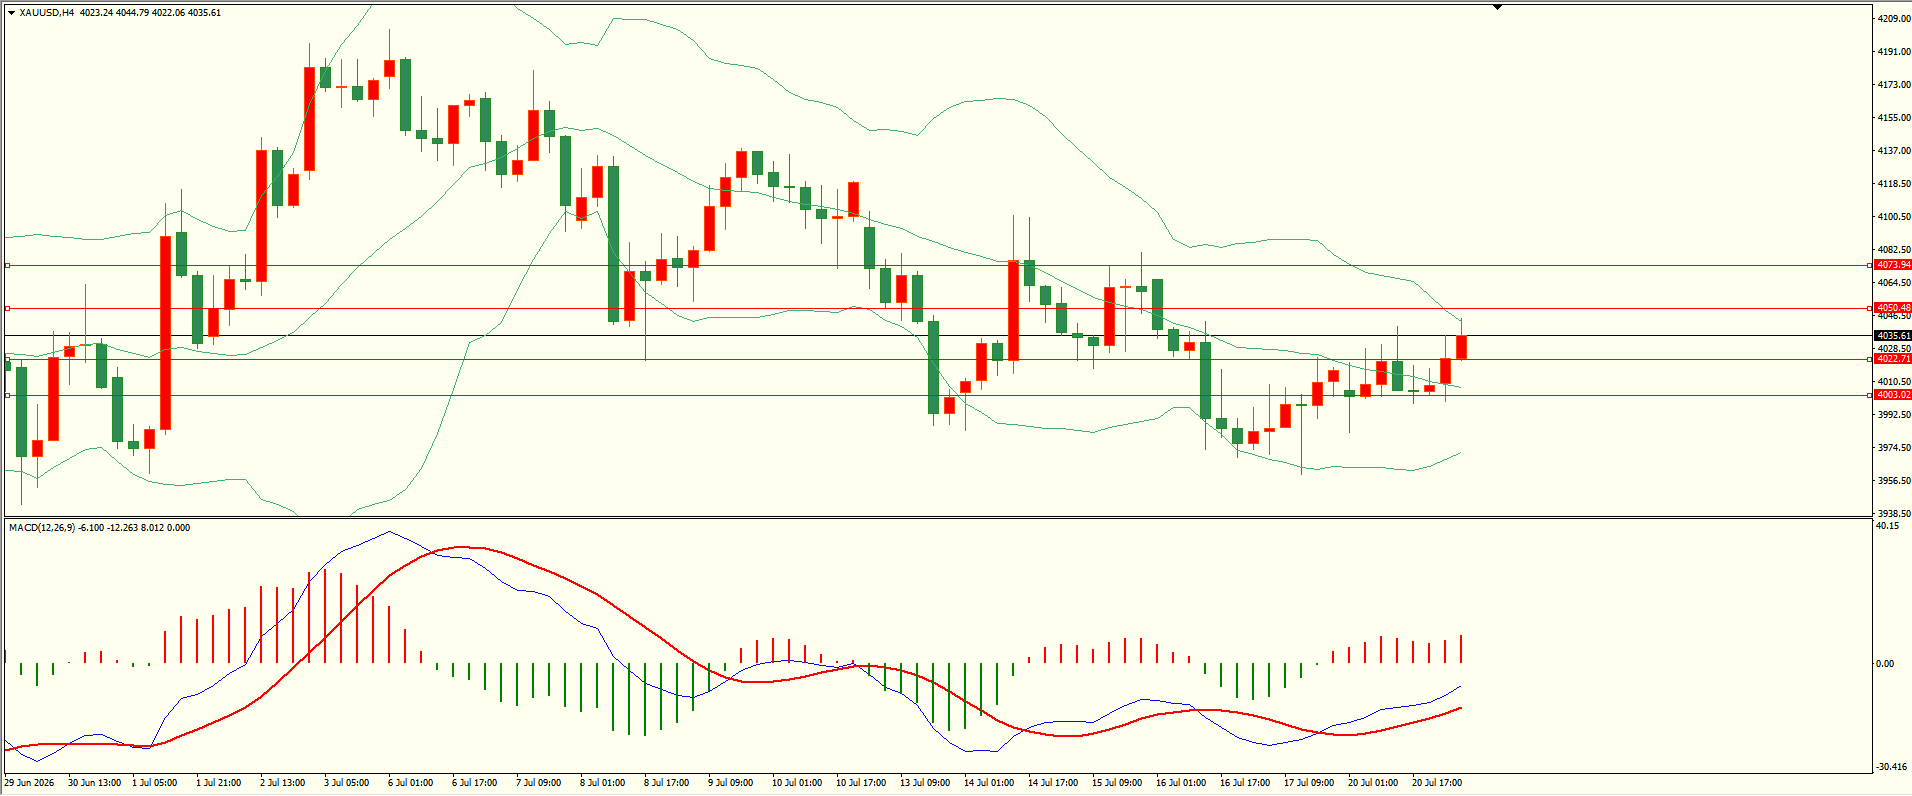1912x796 pixels.
Task: Click the 13 Jul 09:00 time label
Action: point(925,783)
